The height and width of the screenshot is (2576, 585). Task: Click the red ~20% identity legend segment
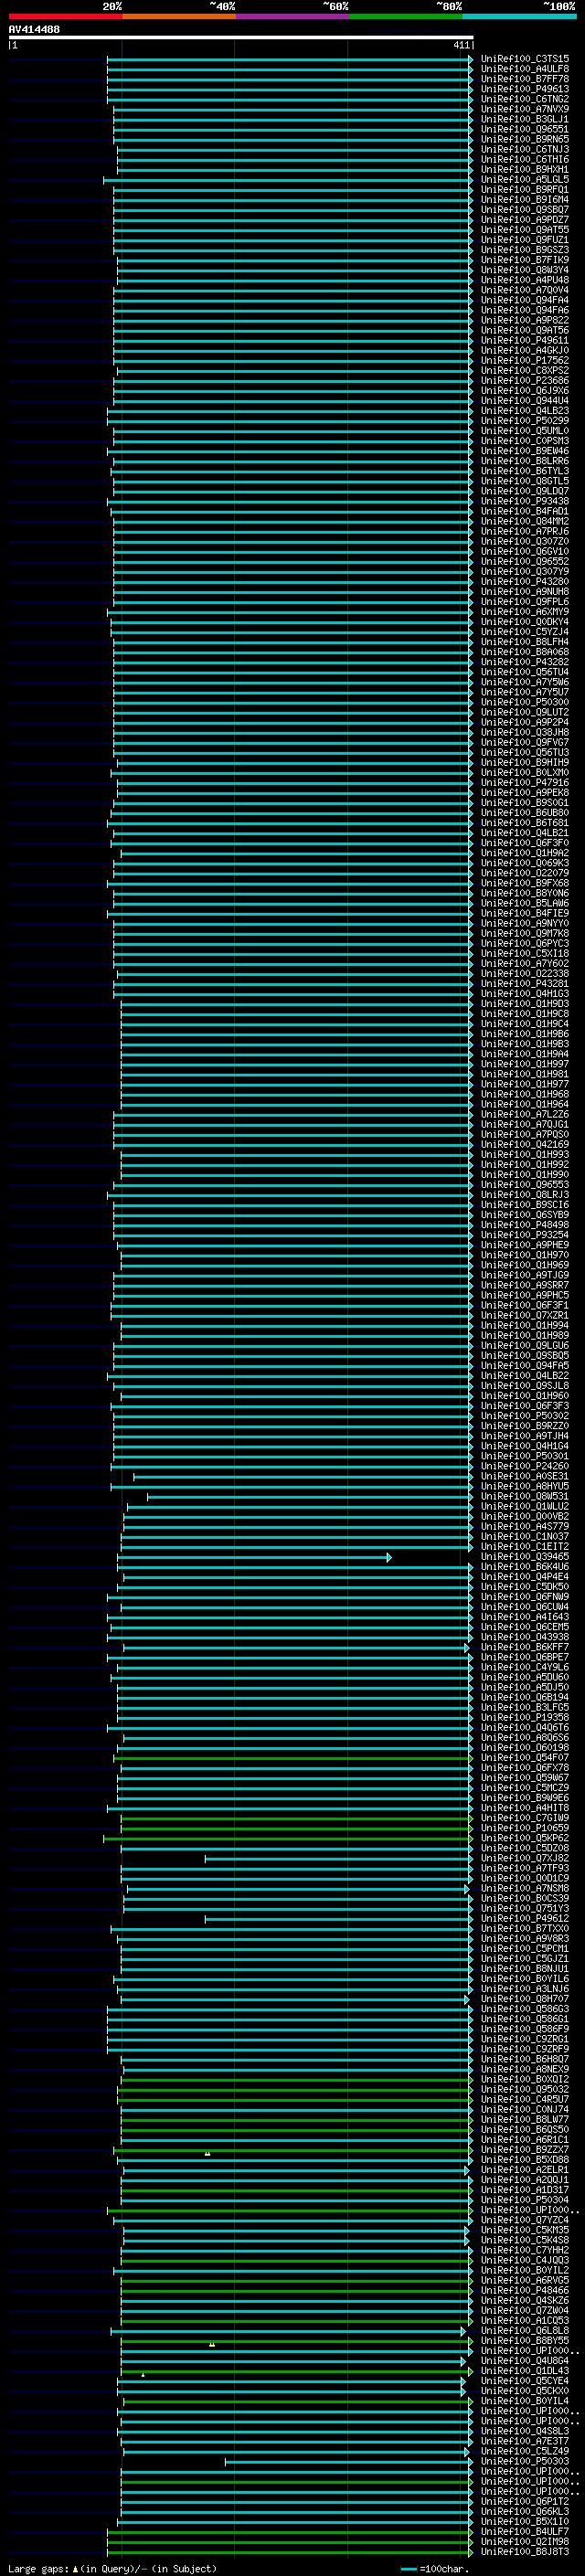coord(65,16)
